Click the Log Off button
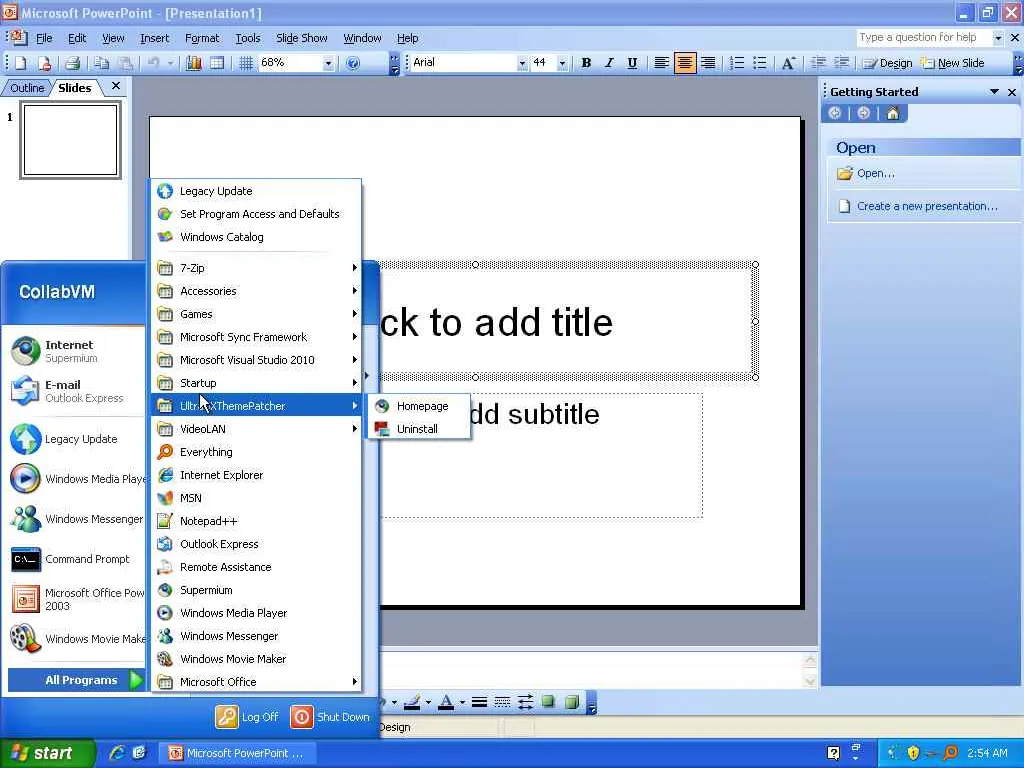The image size is (1024, 768). pyautogui.click(x=247, y=716)
